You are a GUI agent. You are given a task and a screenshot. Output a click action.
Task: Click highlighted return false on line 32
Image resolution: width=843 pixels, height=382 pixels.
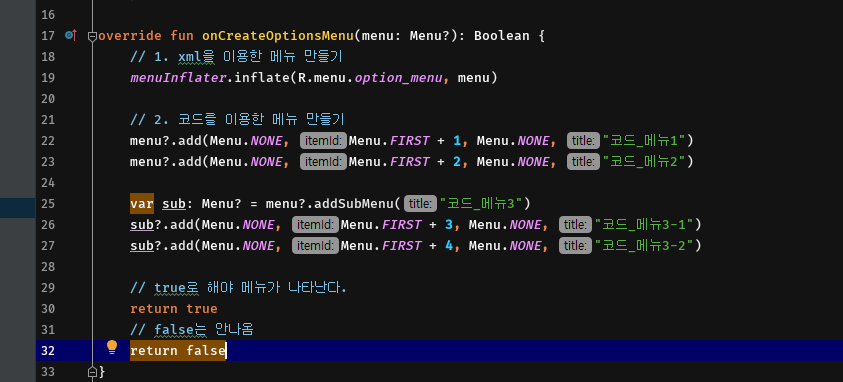coord(178,351)
